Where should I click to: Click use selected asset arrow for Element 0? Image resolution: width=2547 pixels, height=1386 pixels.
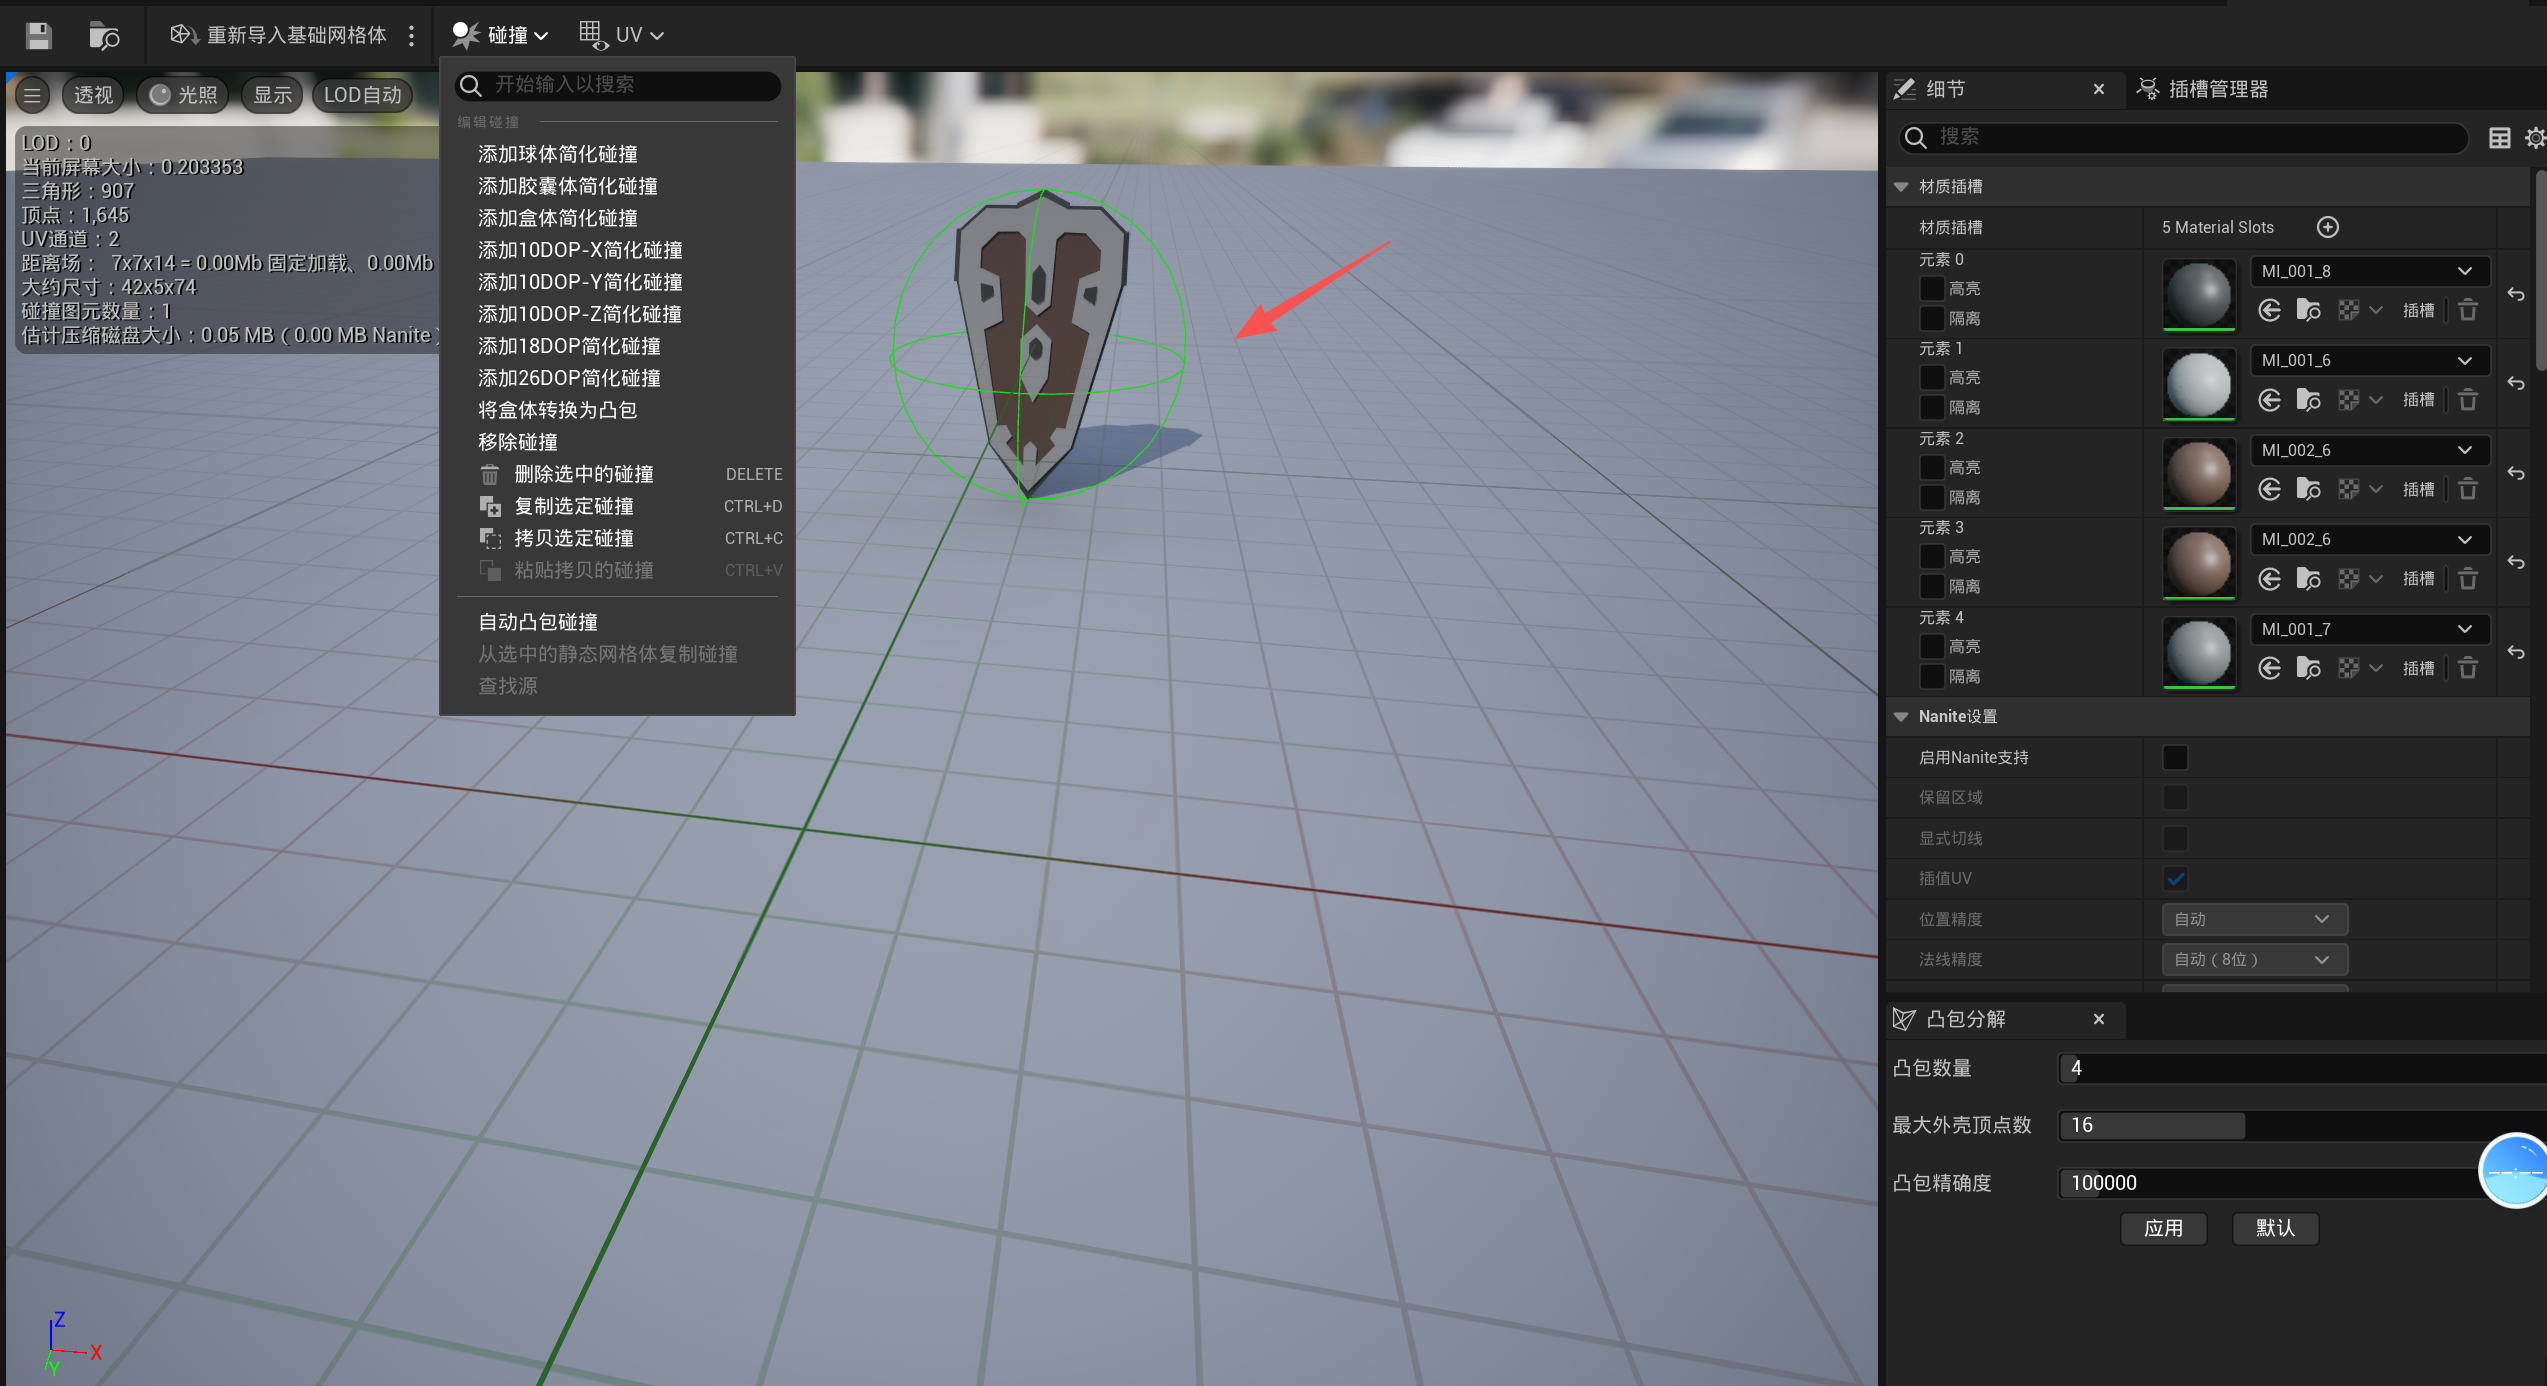2269,310
